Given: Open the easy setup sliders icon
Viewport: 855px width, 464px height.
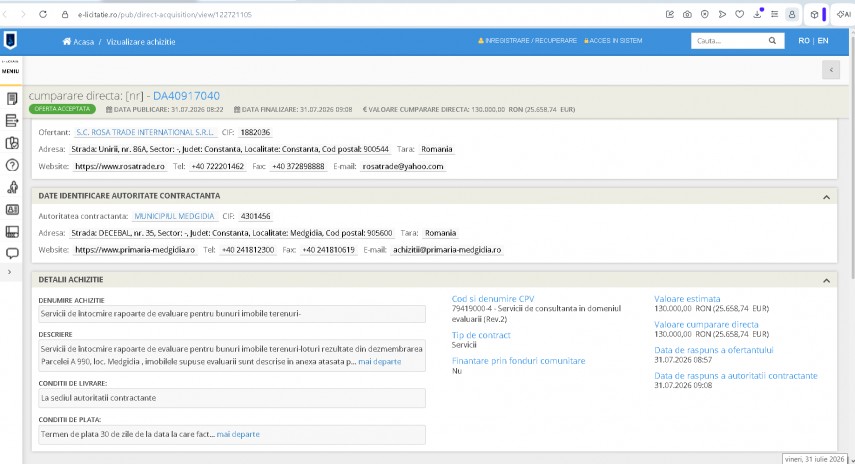Looking at the screenshot, I should [x=774, y=15].
